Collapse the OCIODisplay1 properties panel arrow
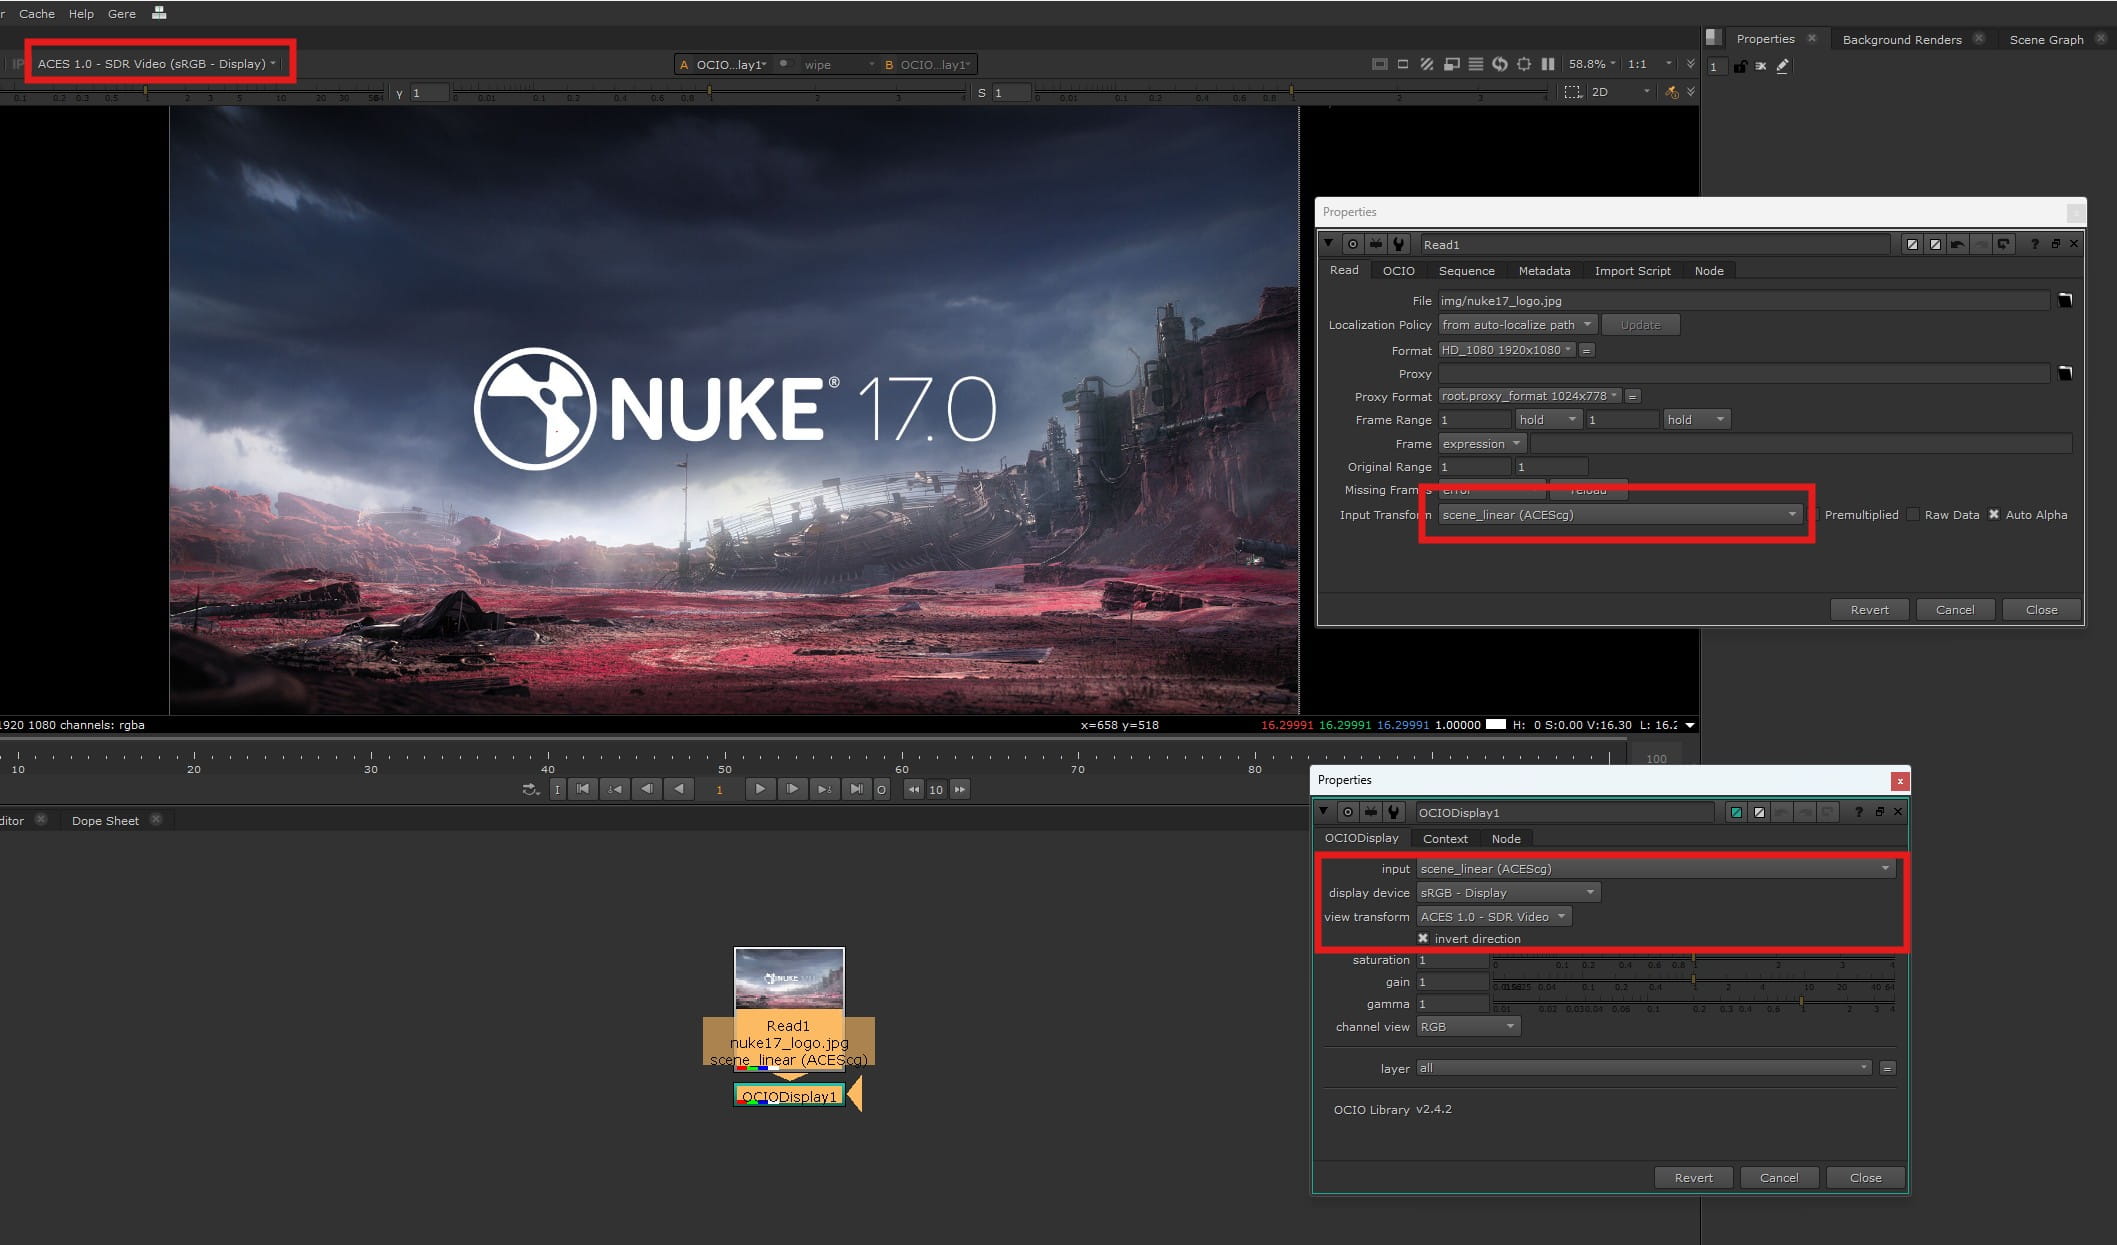Screen dimensions: 2117x1245 point(1324,811)
